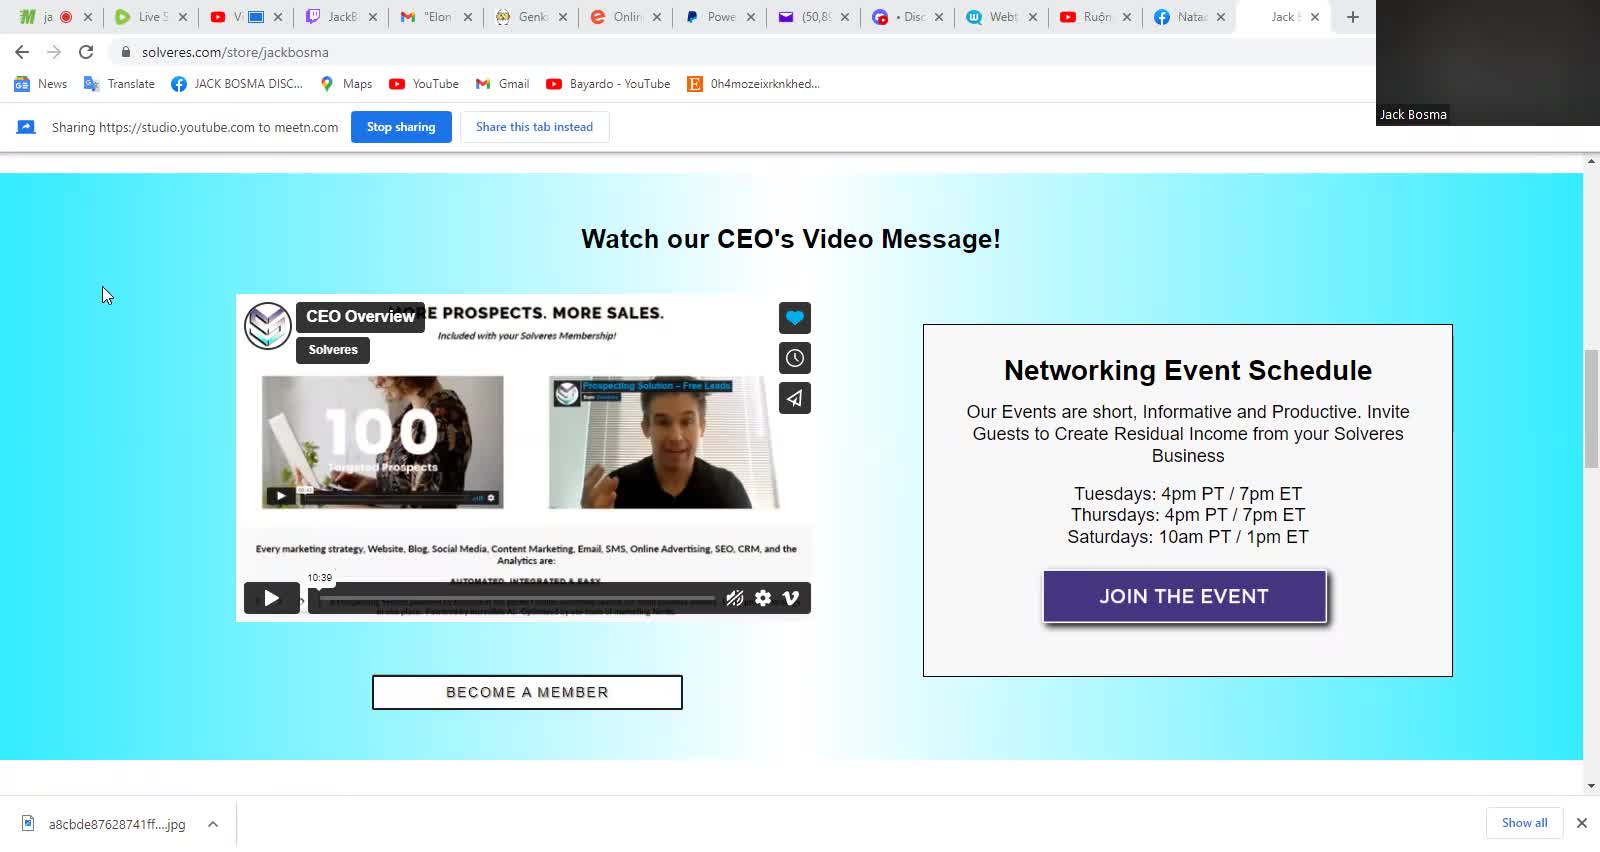Close the Genki tab

563,17
